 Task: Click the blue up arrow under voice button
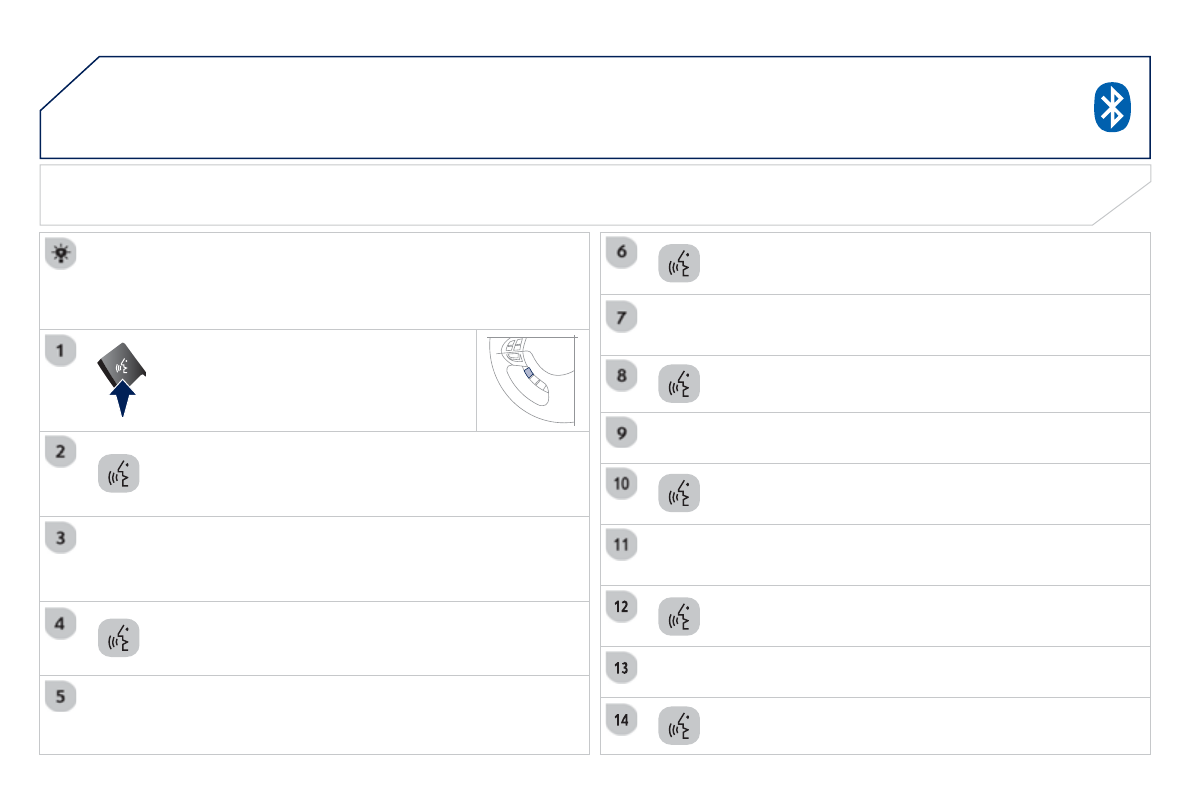click(121, 399)
